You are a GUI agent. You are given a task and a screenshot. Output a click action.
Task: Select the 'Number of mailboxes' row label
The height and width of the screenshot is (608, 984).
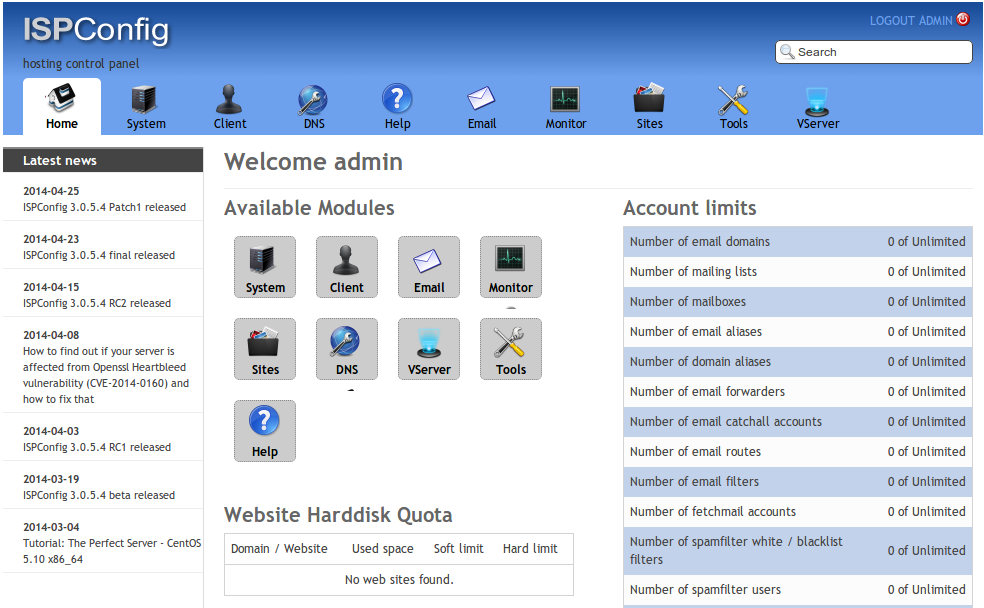[688, 302]
